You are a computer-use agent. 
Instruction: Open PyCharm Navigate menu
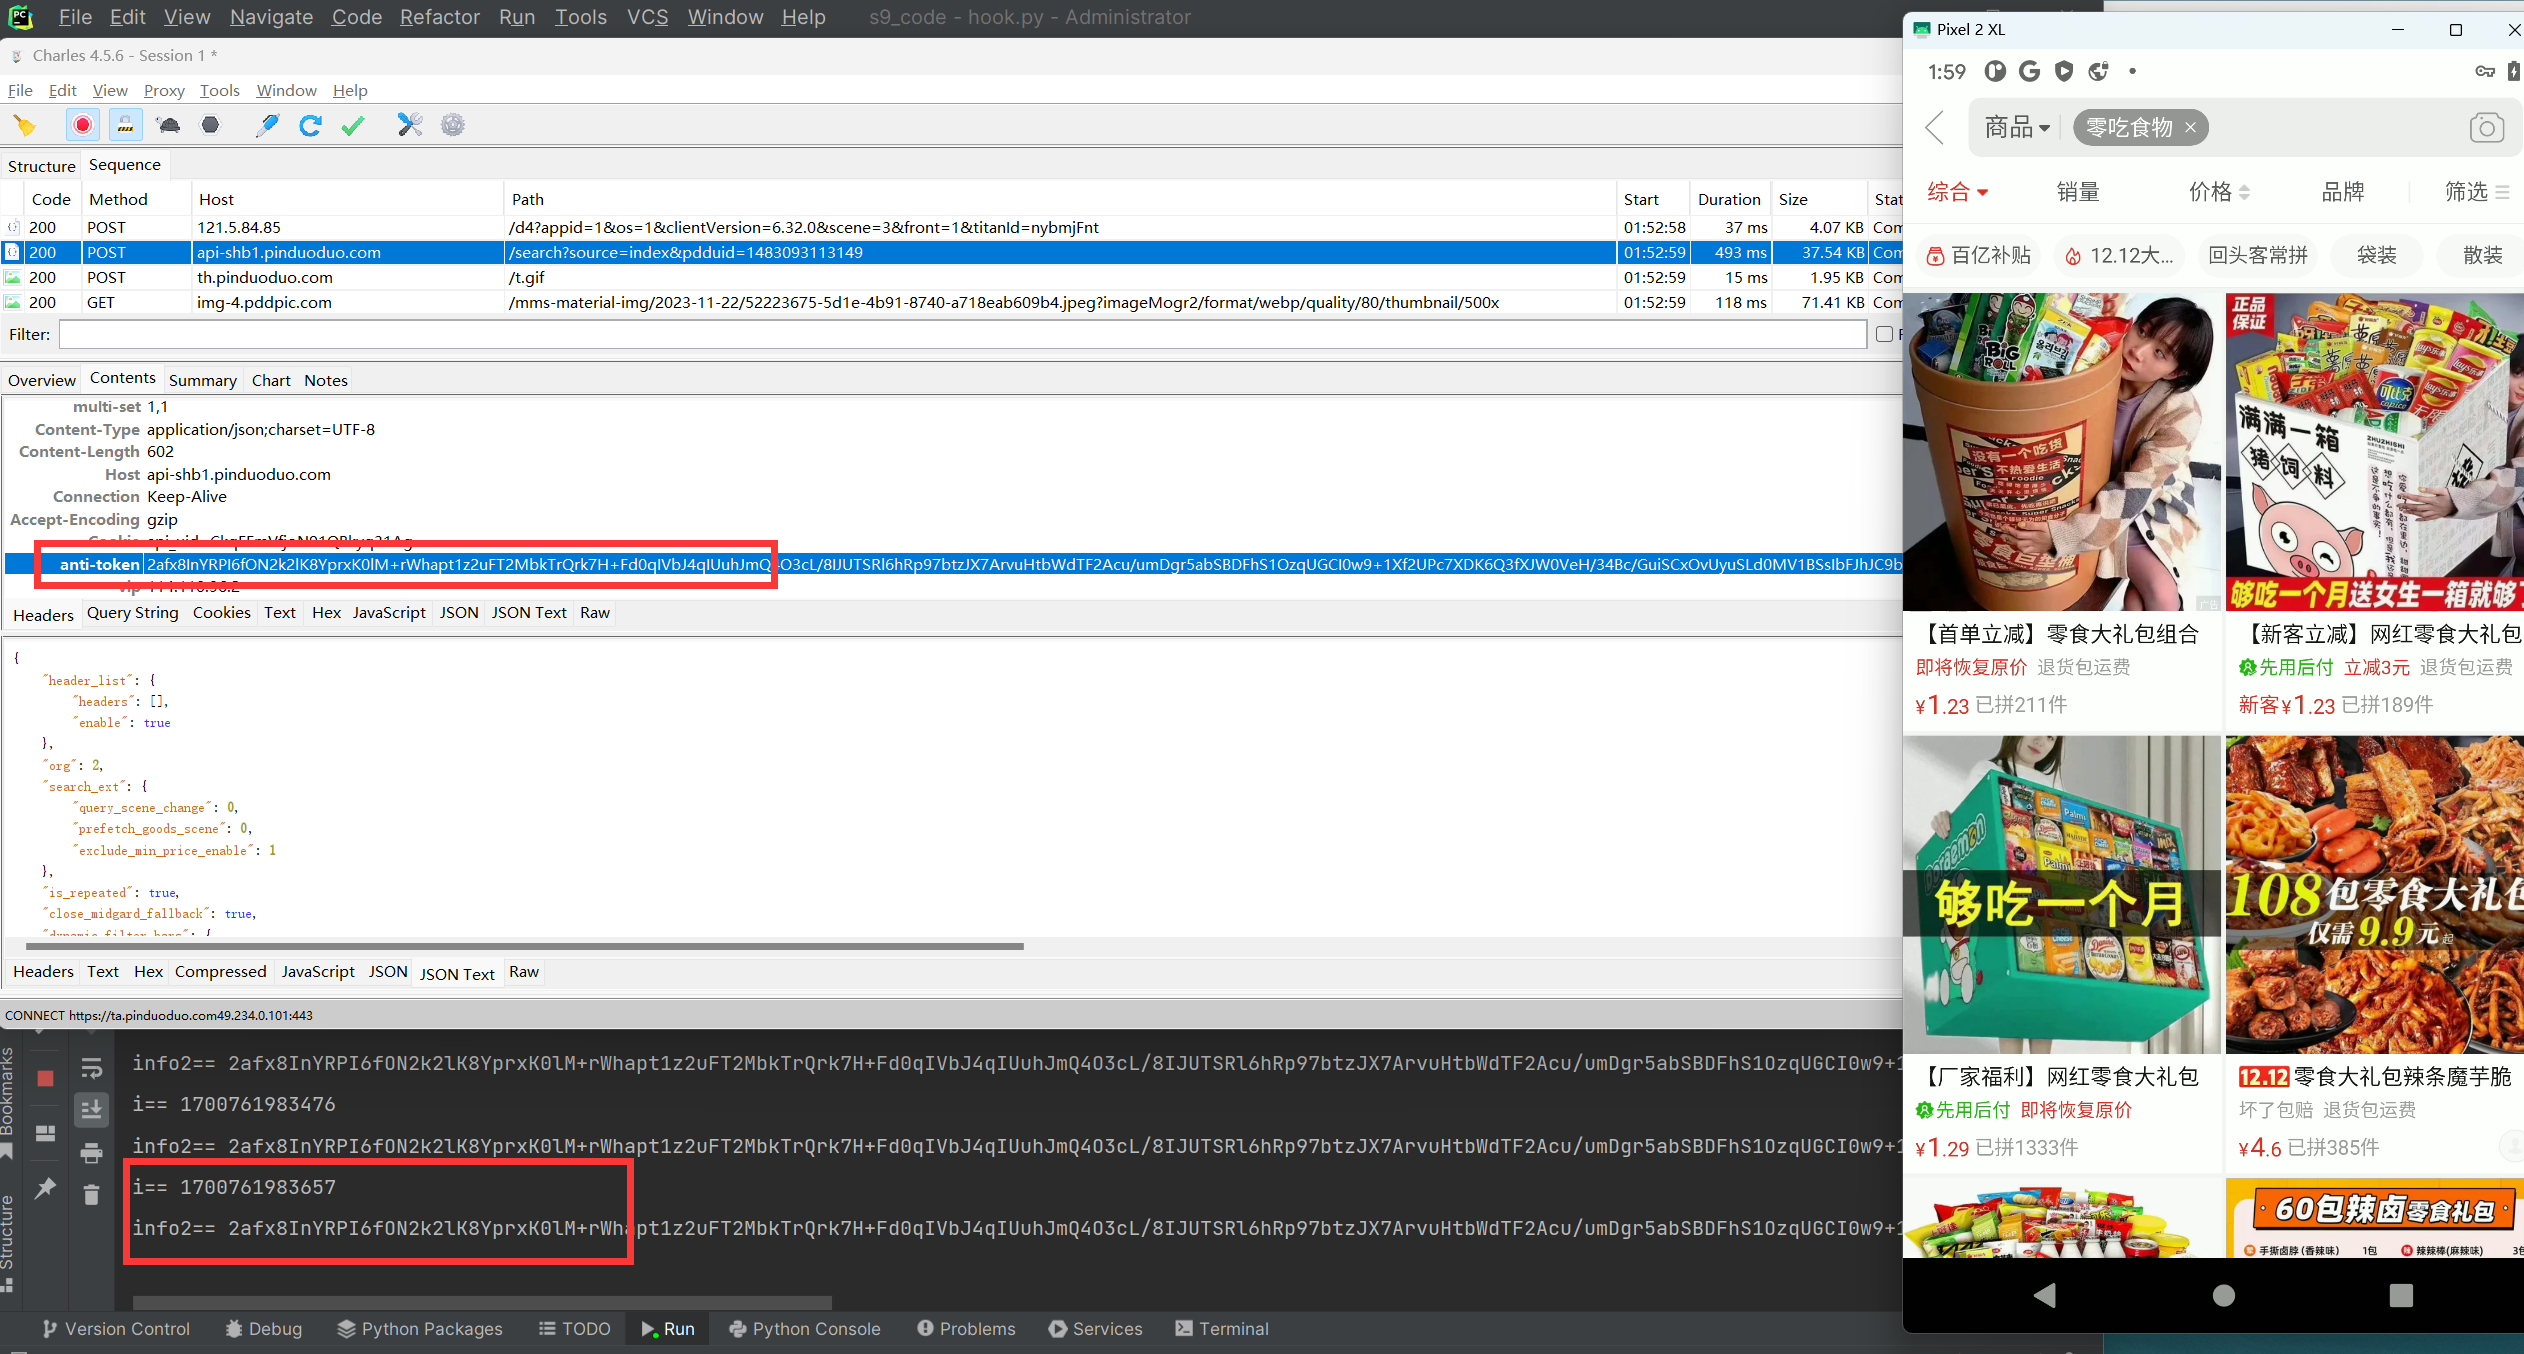[x=271, y=17]
